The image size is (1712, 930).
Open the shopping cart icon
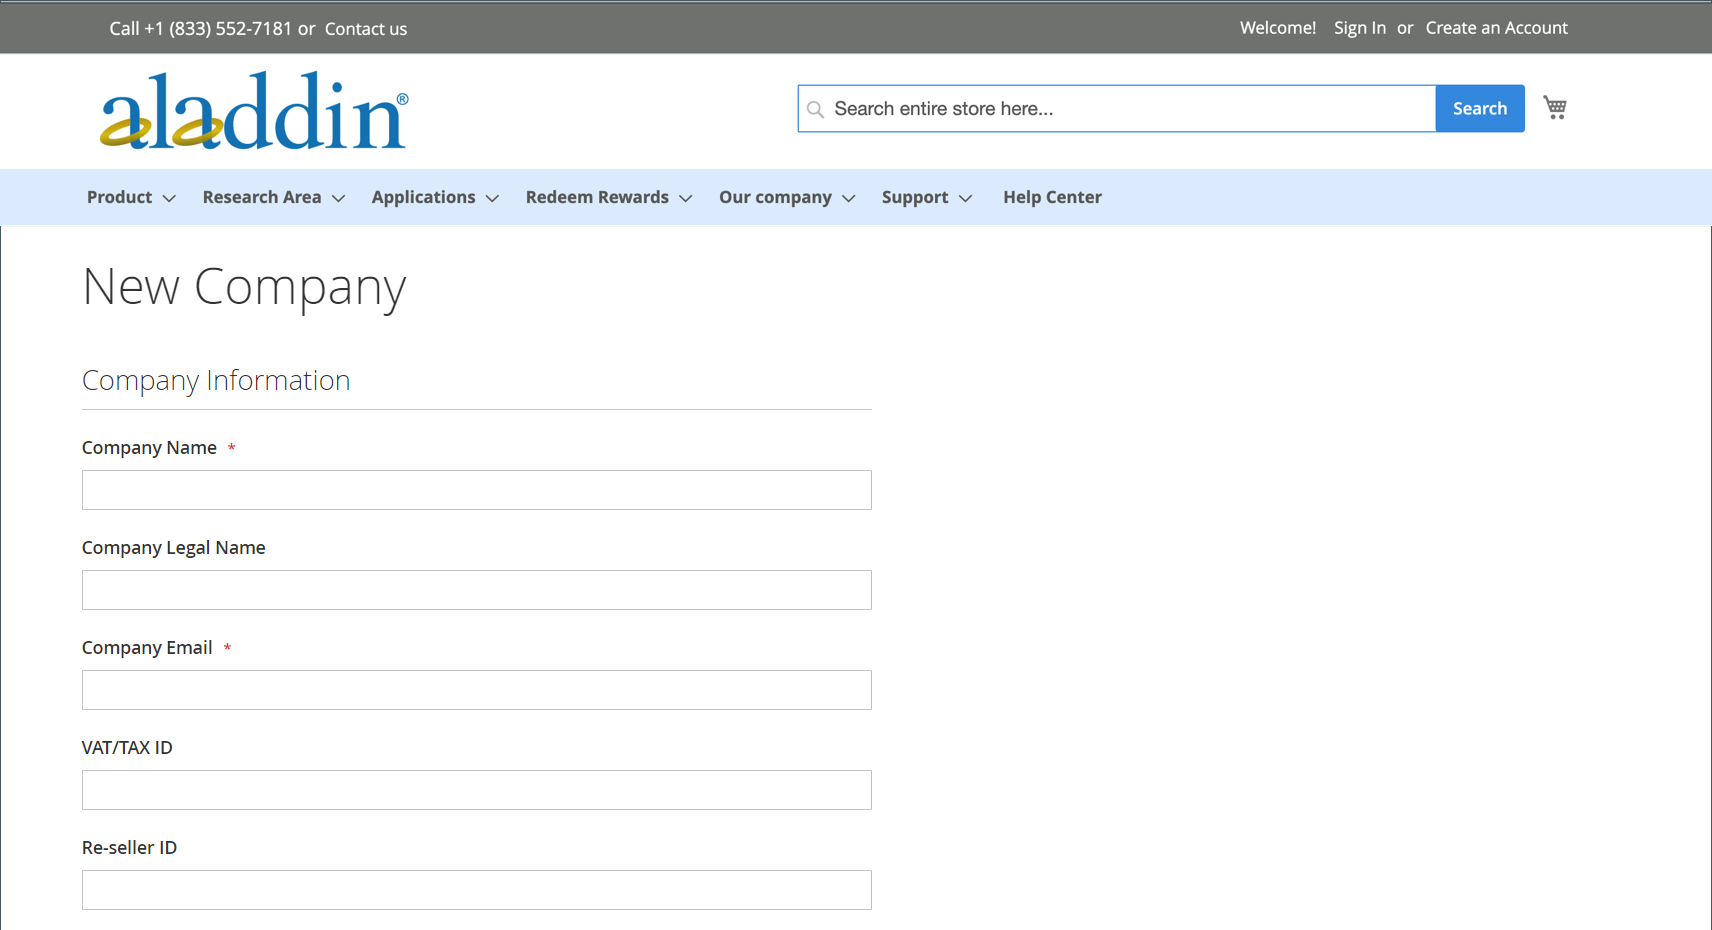[x=1555, y=108]
